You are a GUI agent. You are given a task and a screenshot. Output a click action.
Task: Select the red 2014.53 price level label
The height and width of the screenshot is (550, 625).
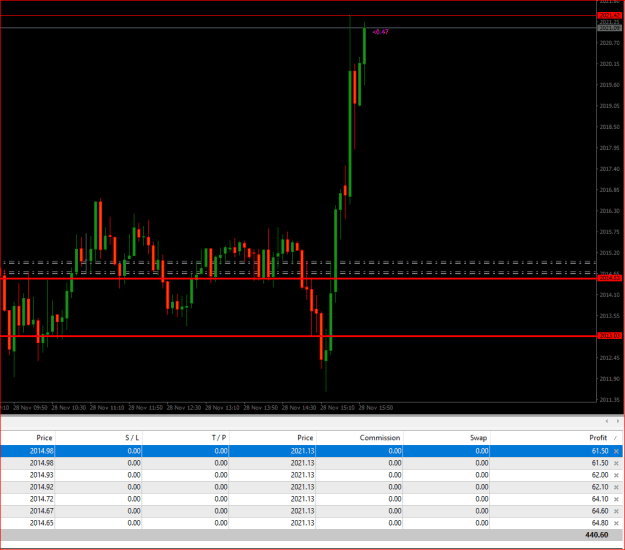coord(609,278)
